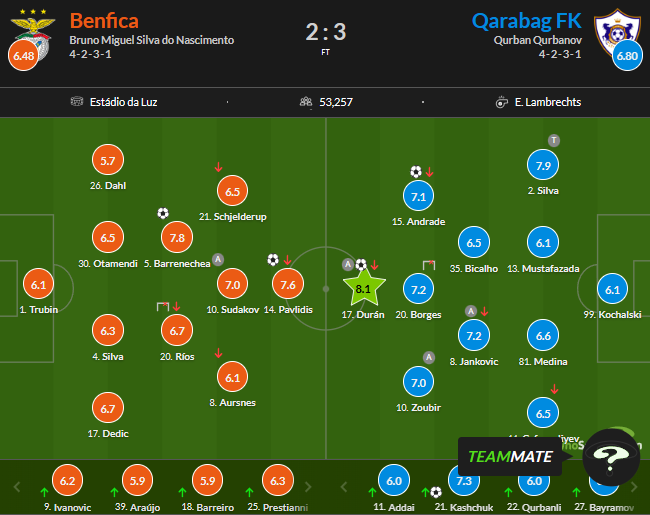Click the referee whistle icon by E. Lambrechts
650x515 pixels.
(502, 101)
